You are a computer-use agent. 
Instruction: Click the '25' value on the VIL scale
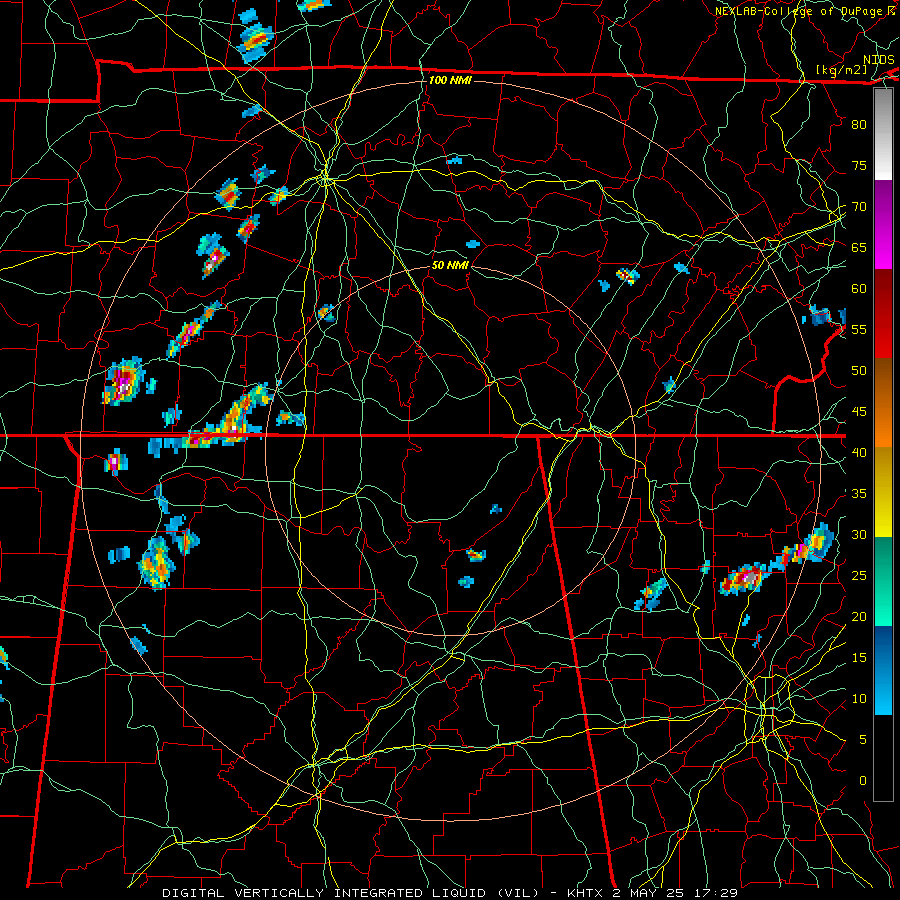coord(859,576)
